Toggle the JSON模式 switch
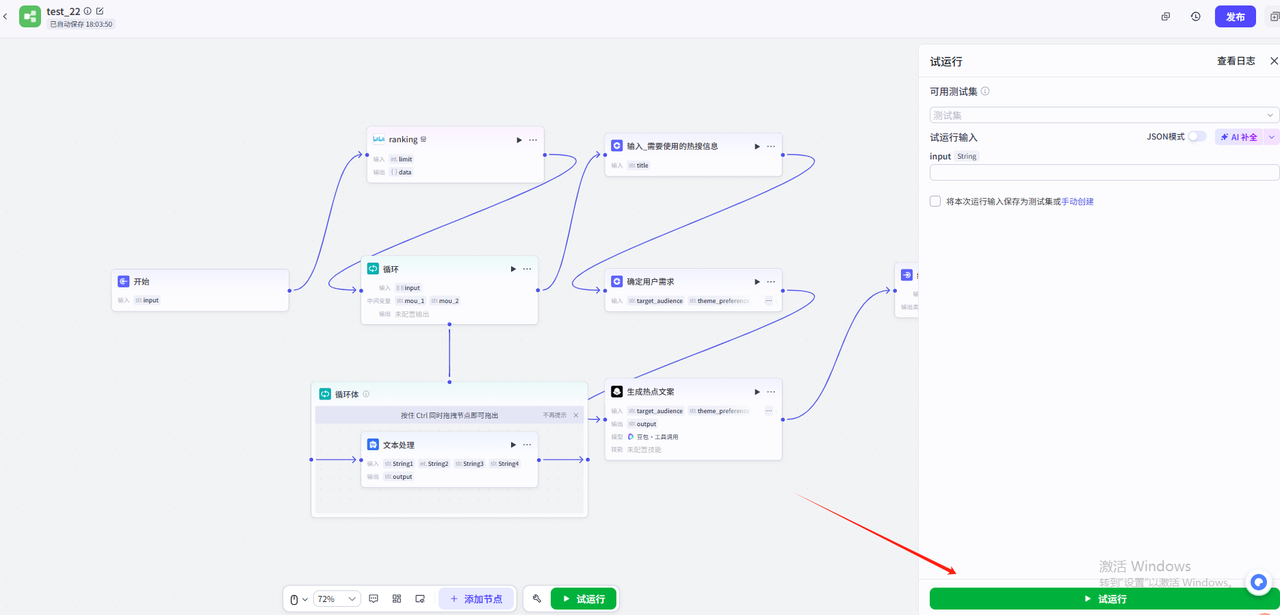Image resolution: width=1280 pixels, height=615 pixels. 1196,137
